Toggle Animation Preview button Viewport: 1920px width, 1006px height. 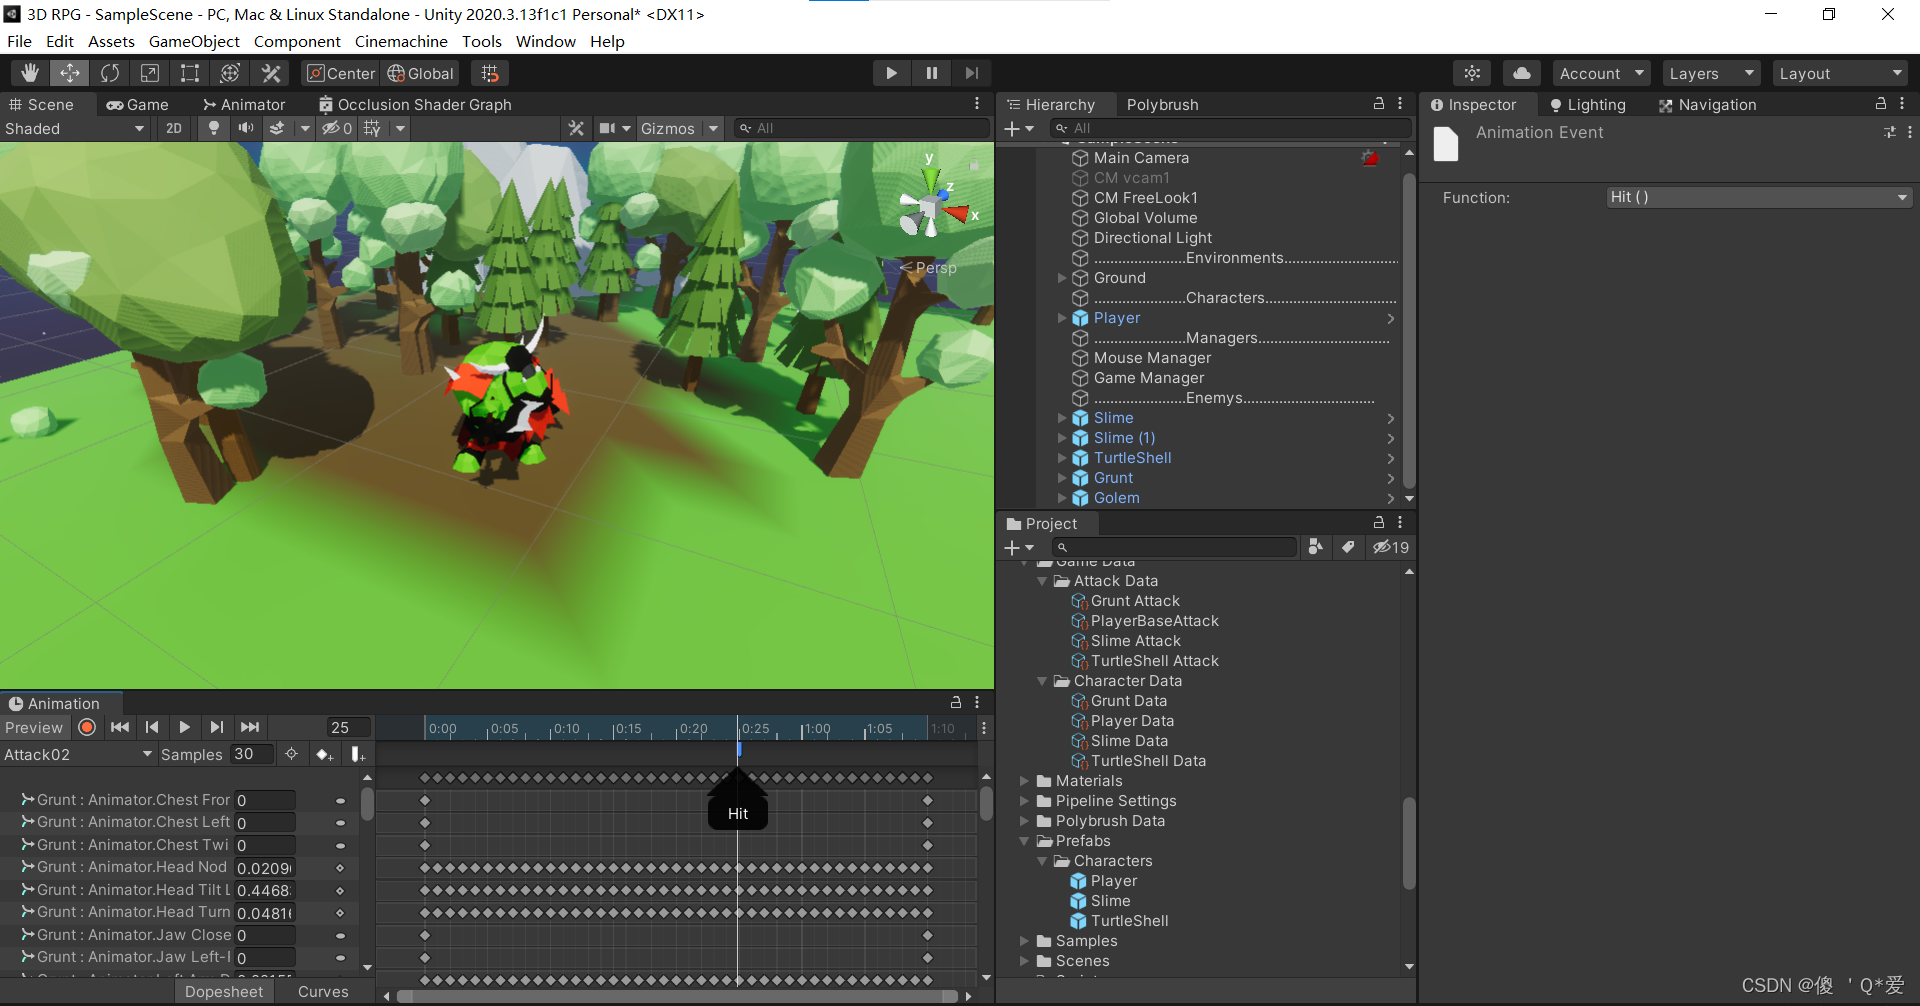pos(34,728)
